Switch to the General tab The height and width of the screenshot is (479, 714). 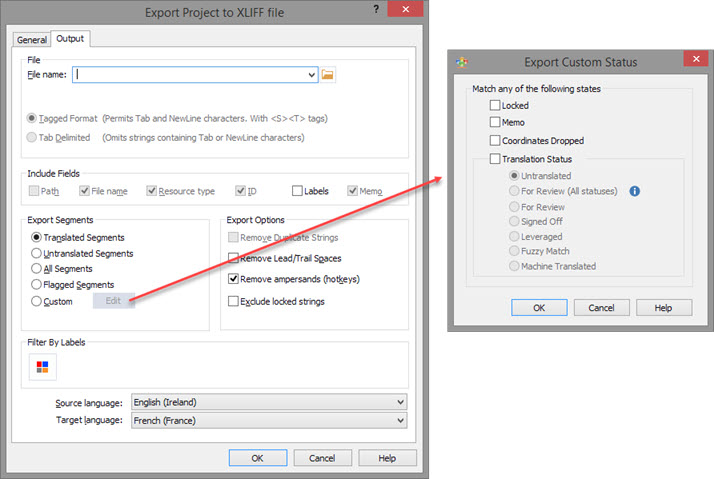point(31,40)
